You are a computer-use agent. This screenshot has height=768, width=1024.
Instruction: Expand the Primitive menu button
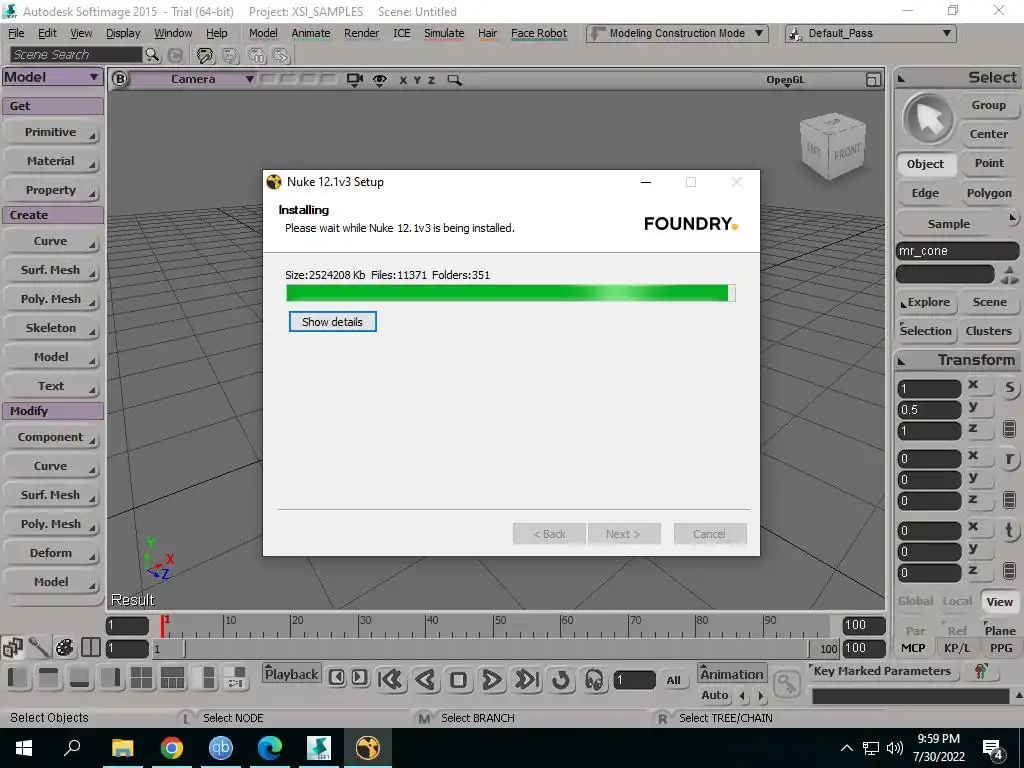53,133
